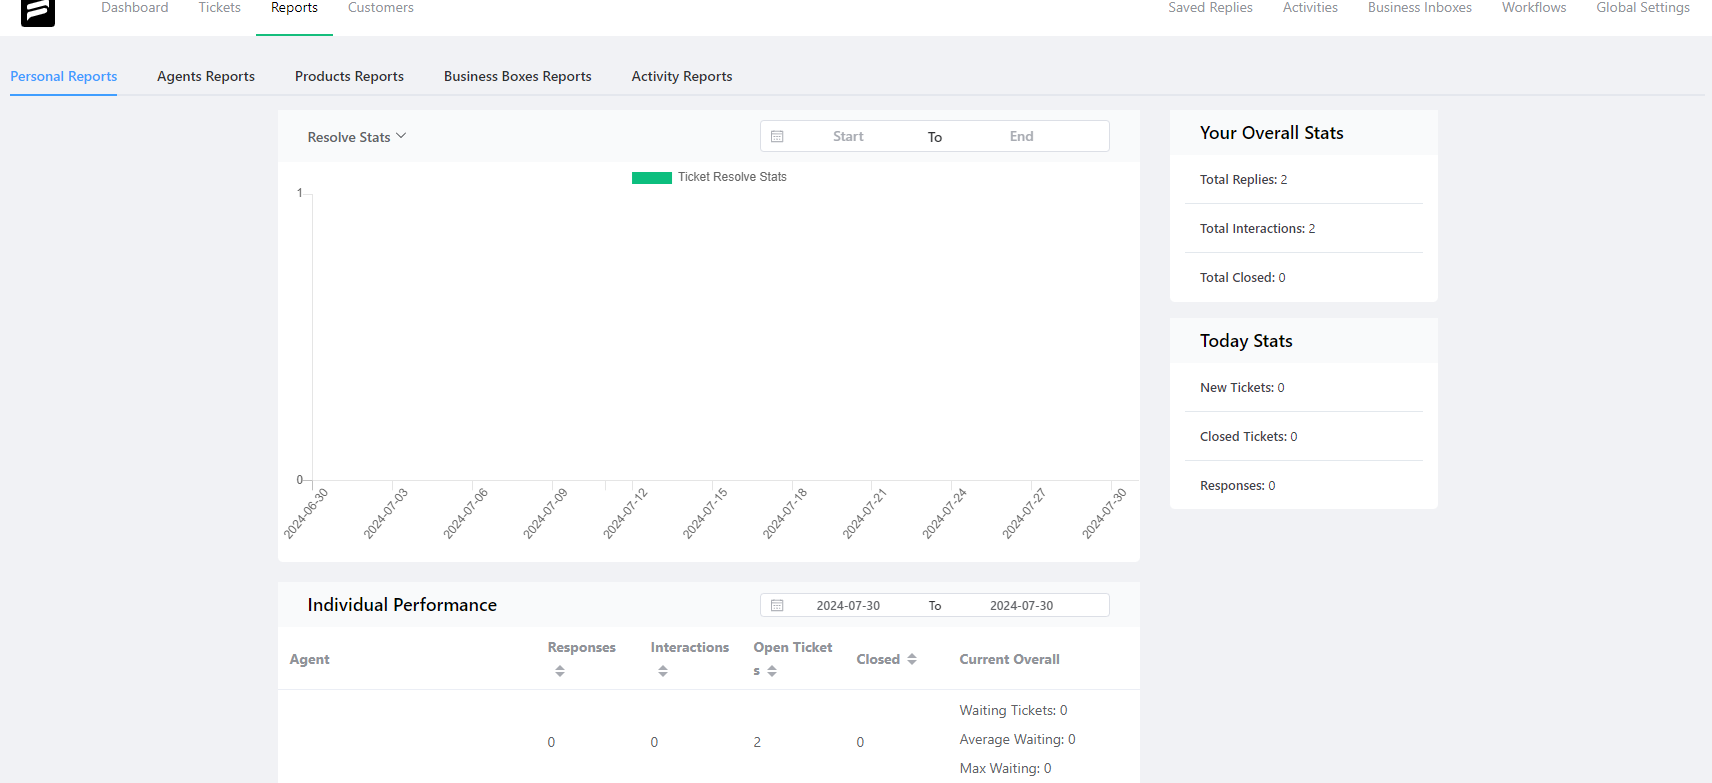This screenshot has width=1712, height=783.
Task: Click Average Waiting: 0 text
Action: (1017, 740)
